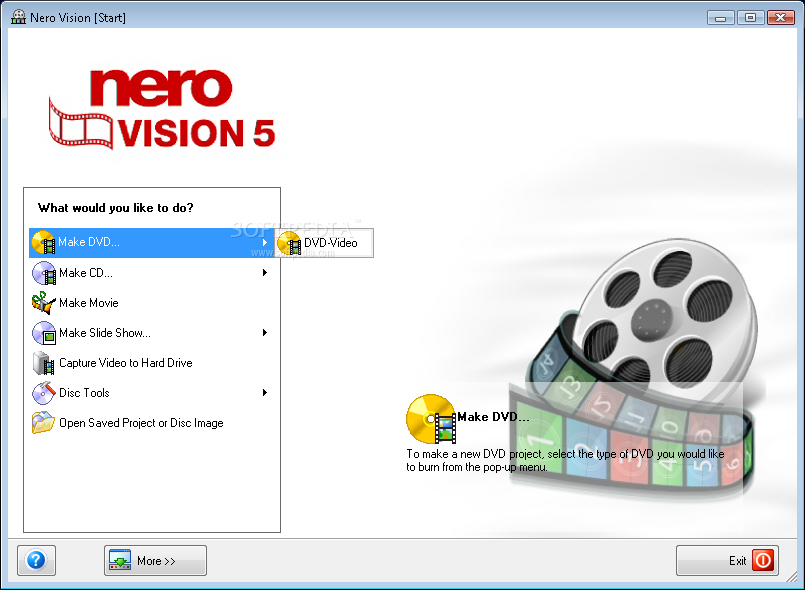Maximize the Nero Vision window
This screenshot has width=805, height=590.
(750, 18)
